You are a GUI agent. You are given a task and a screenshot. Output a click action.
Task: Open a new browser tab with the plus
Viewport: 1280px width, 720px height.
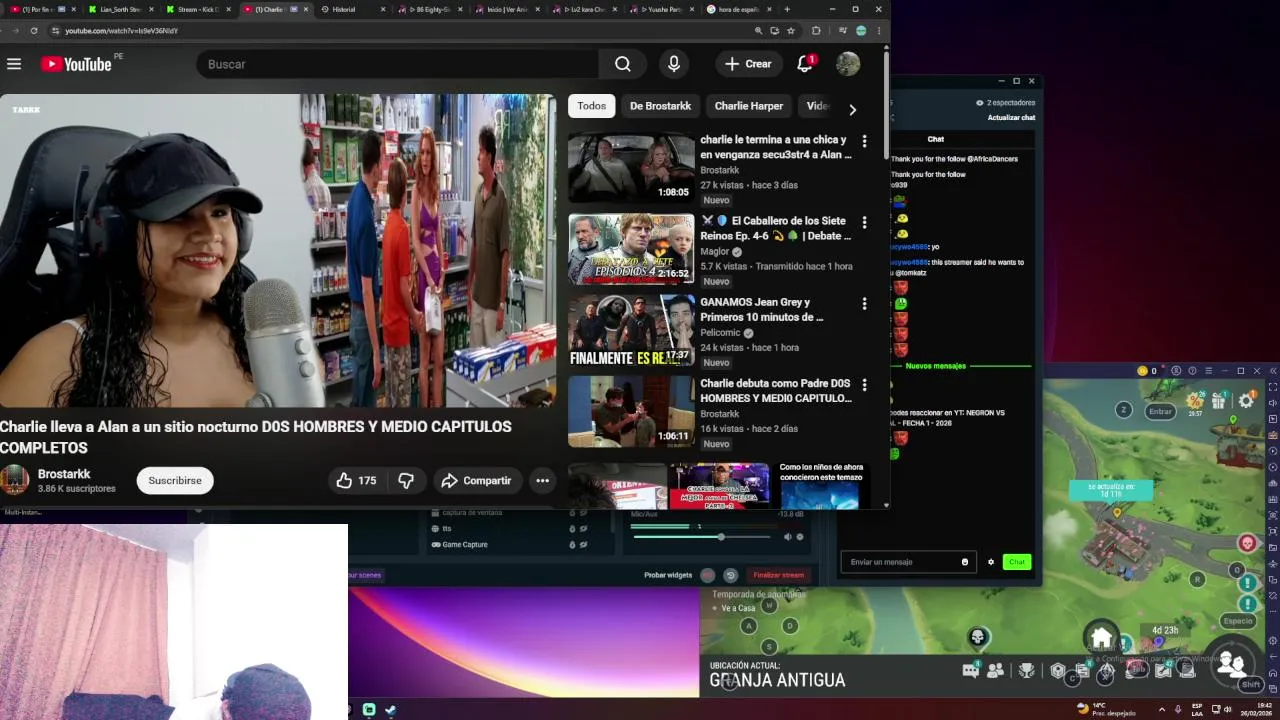click(787, 9)
